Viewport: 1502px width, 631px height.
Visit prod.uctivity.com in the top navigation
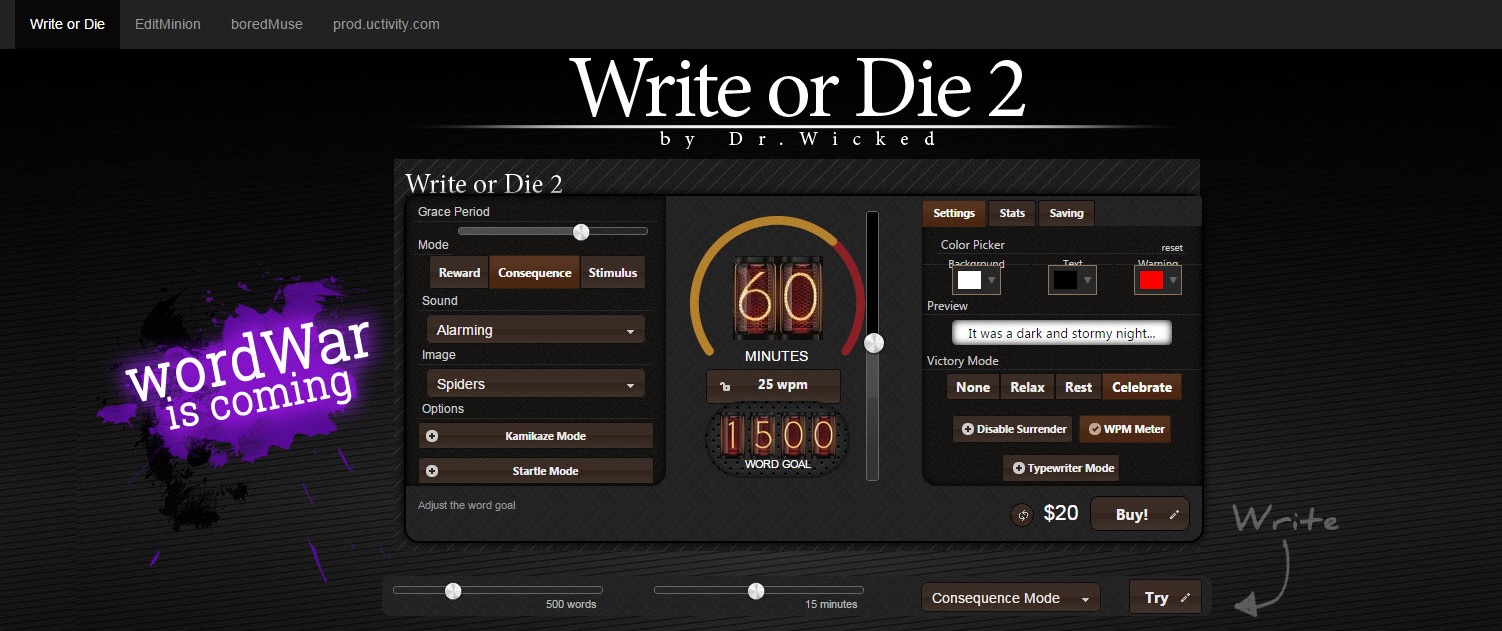coord(386,24)
